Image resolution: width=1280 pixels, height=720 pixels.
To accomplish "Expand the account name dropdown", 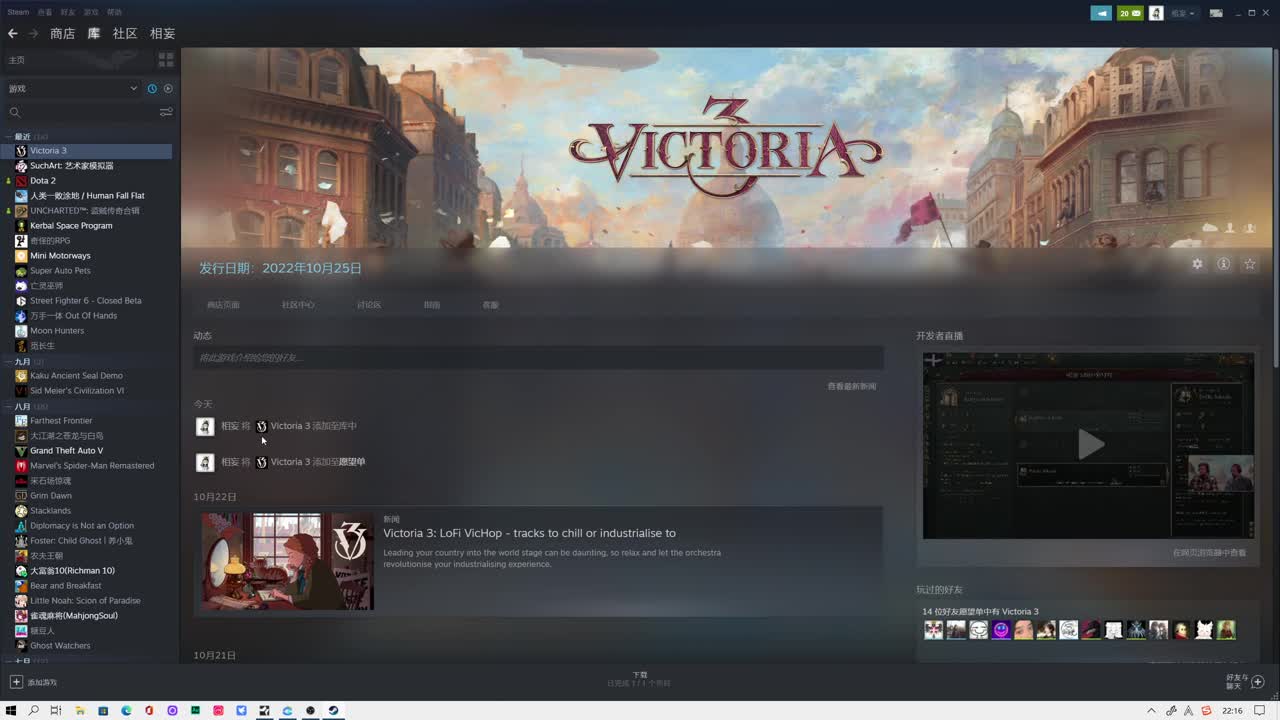I will pyautogui.click(x=1182, y=13).
